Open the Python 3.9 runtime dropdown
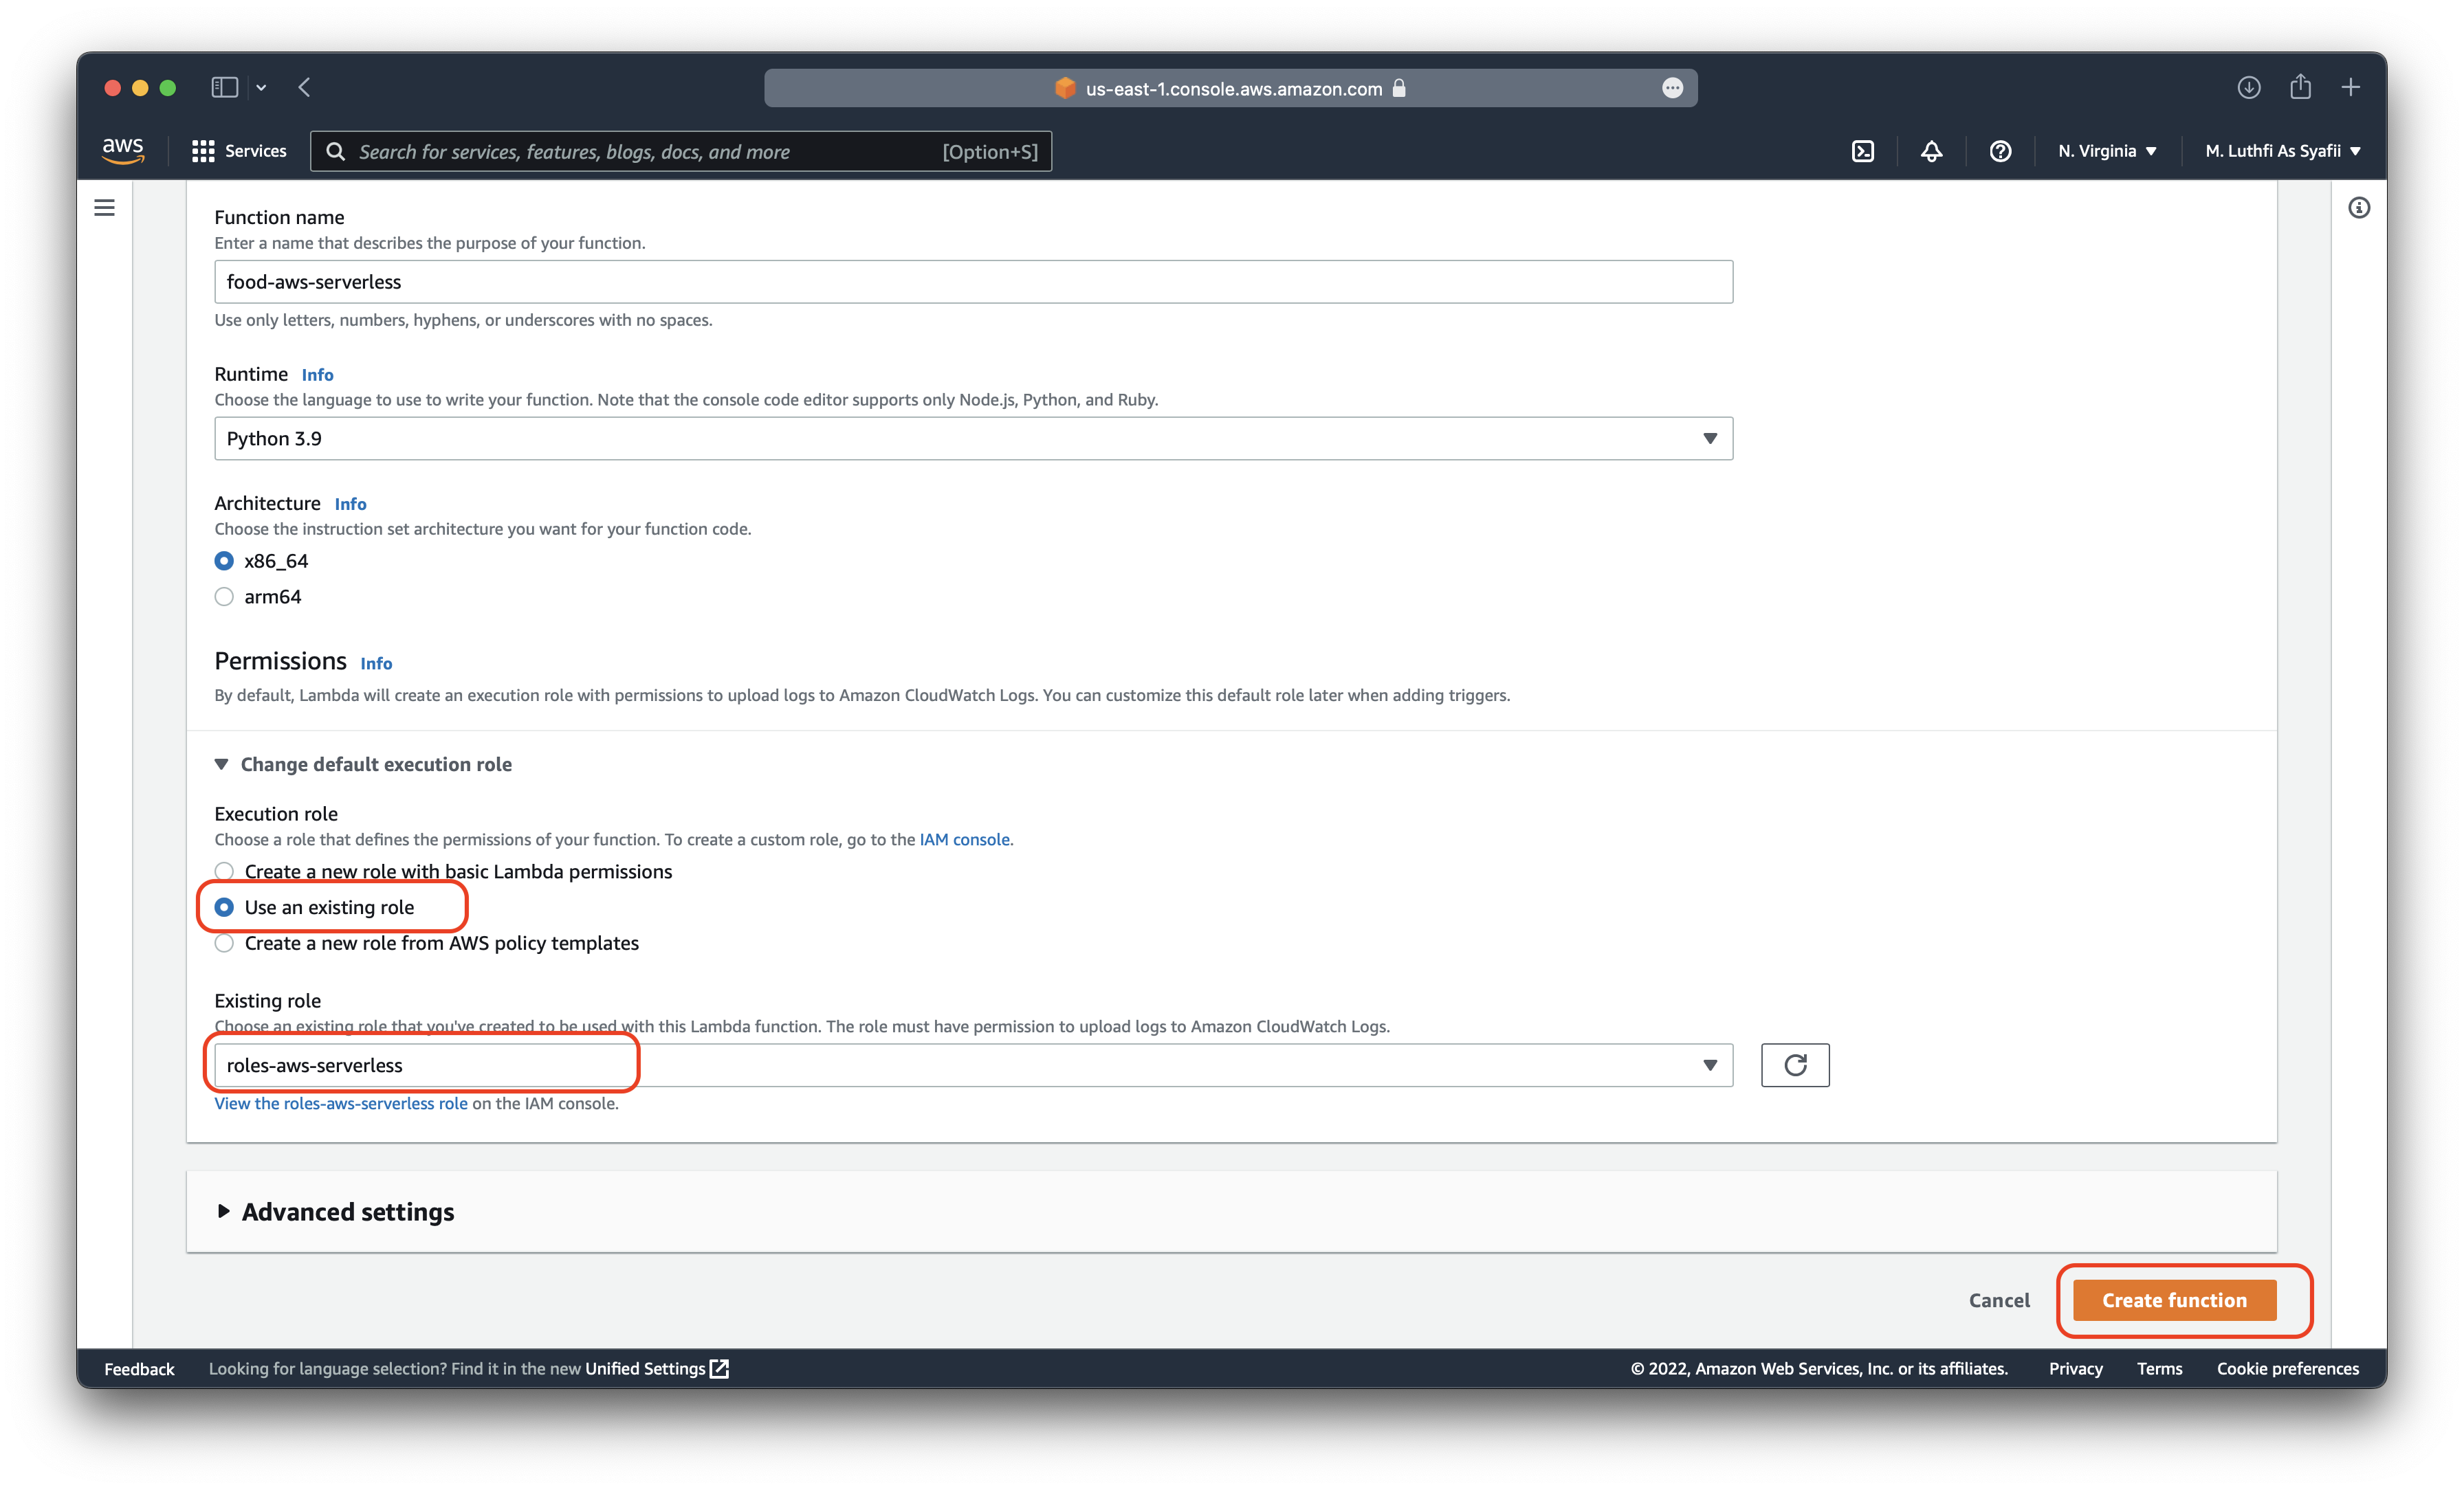 click(x=973, y=439)
